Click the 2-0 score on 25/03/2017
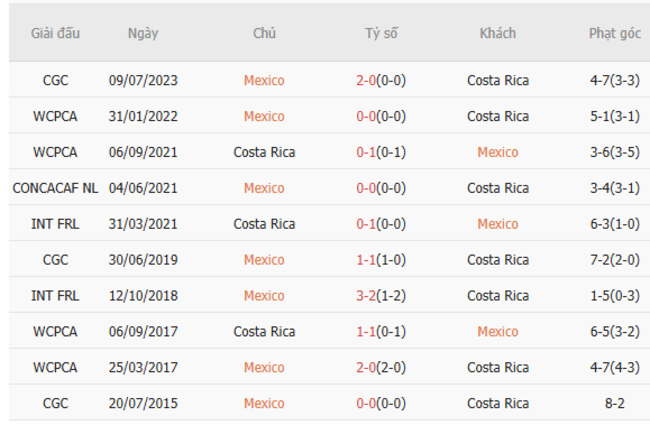The width and height of the screenshot is (650, 425). 367,367
